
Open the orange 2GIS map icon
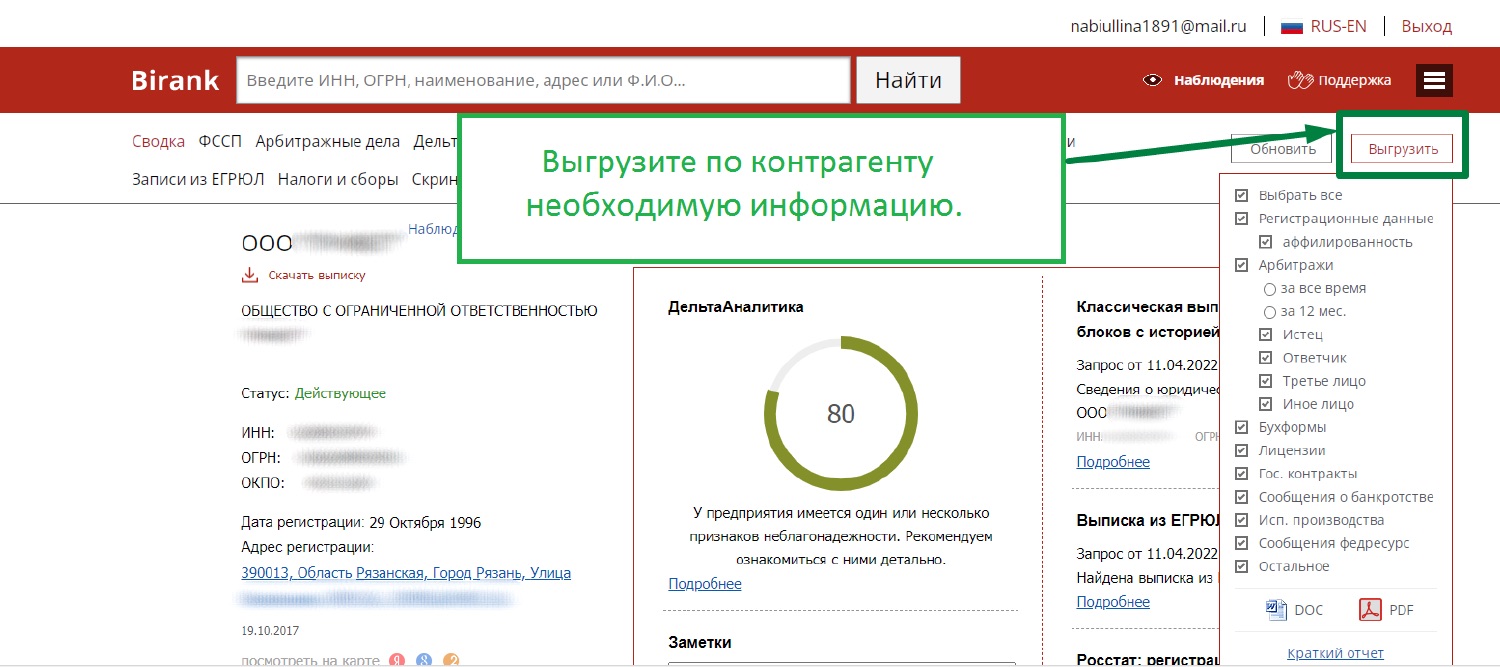(x=451, y=661)
